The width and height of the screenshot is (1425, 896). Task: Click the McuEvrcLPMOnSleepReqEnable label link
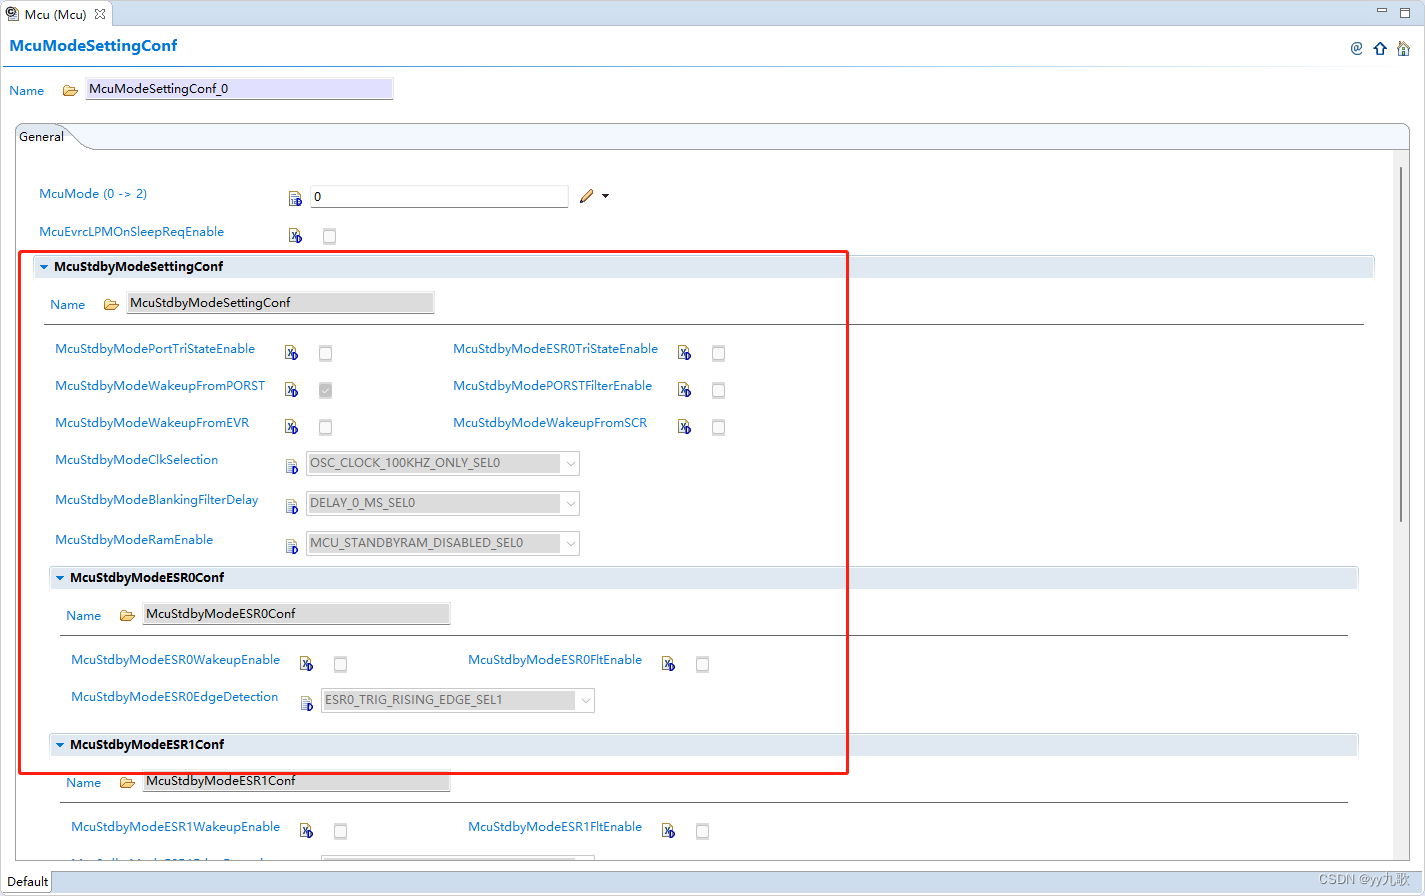point(132,232)
